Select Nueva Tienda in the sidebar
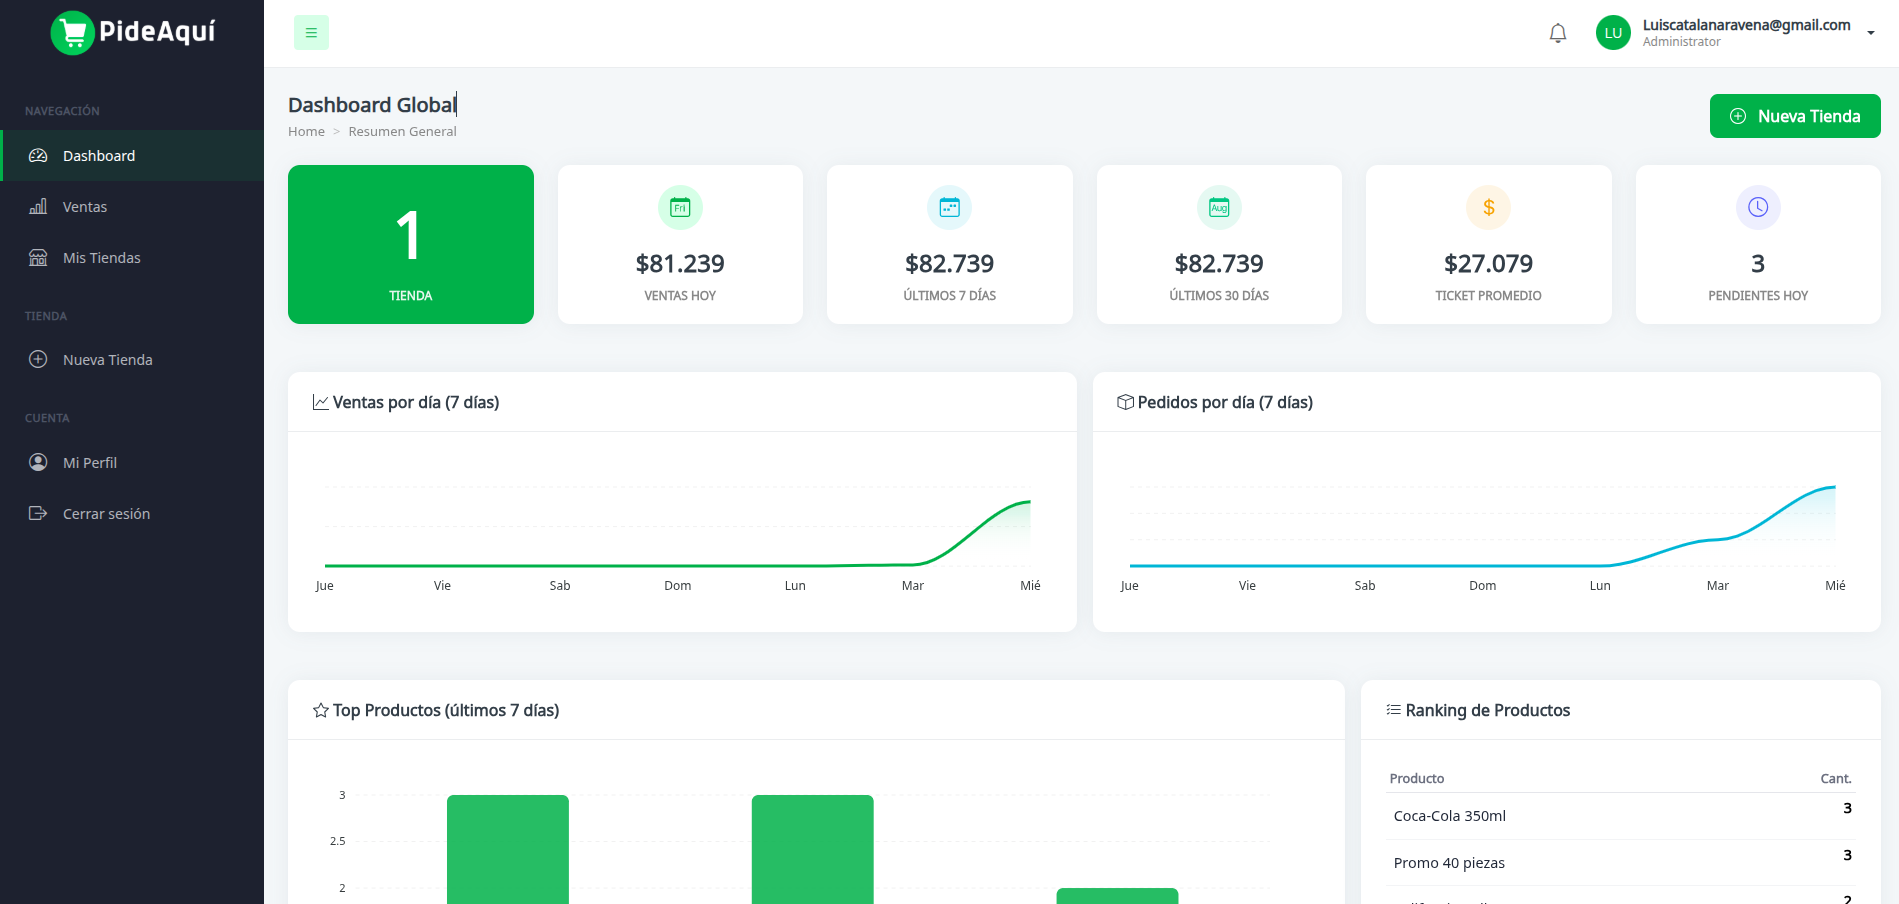The width and height of the screenshot is (1899, 904). (x=132, y=360)
